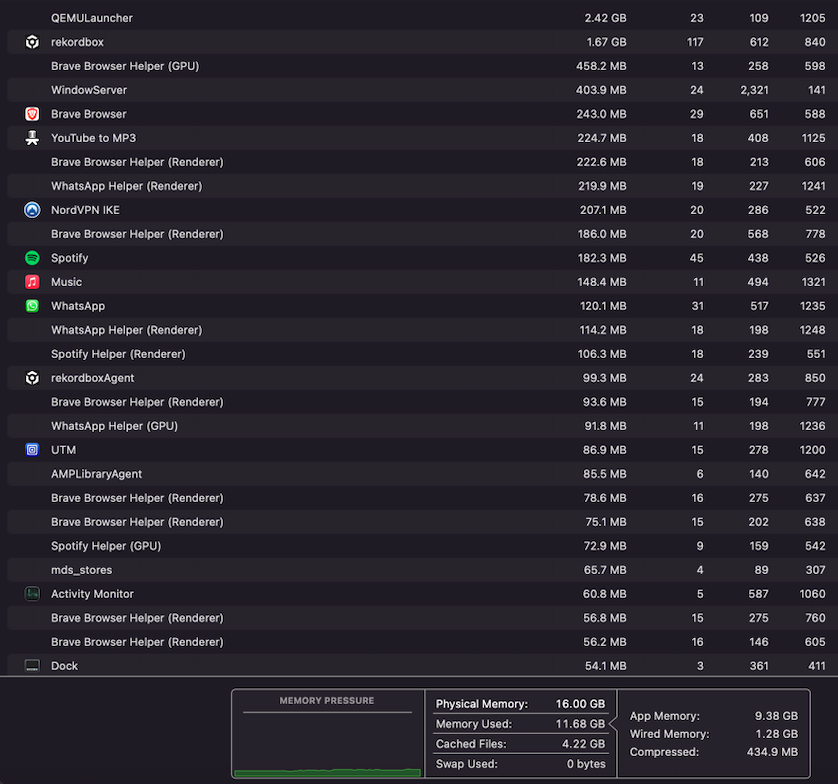The image size is (838, 784).
Task: Click the Music app icon
Action: [x=32, y=282]
